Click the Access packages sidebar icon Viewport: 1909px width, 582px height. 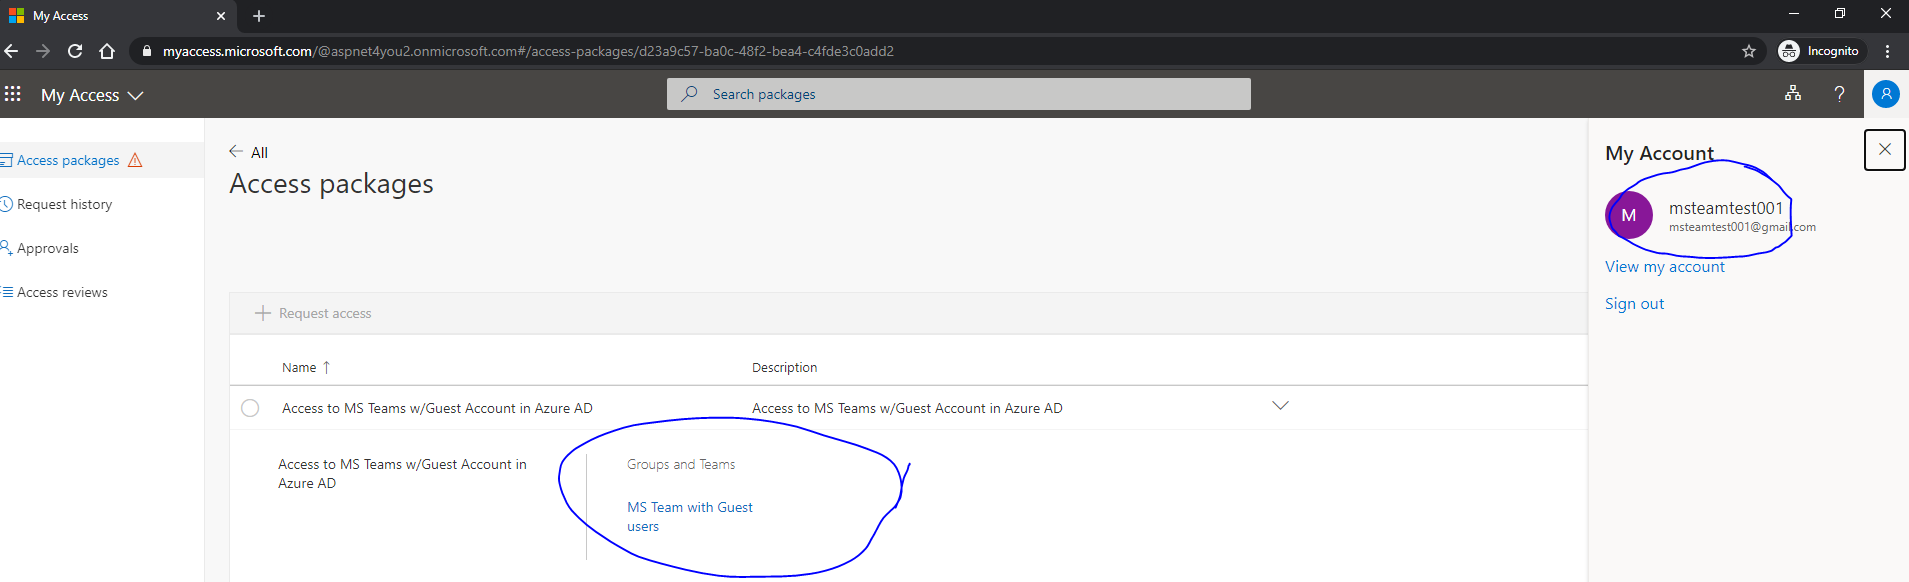click(x=6, y=160)
